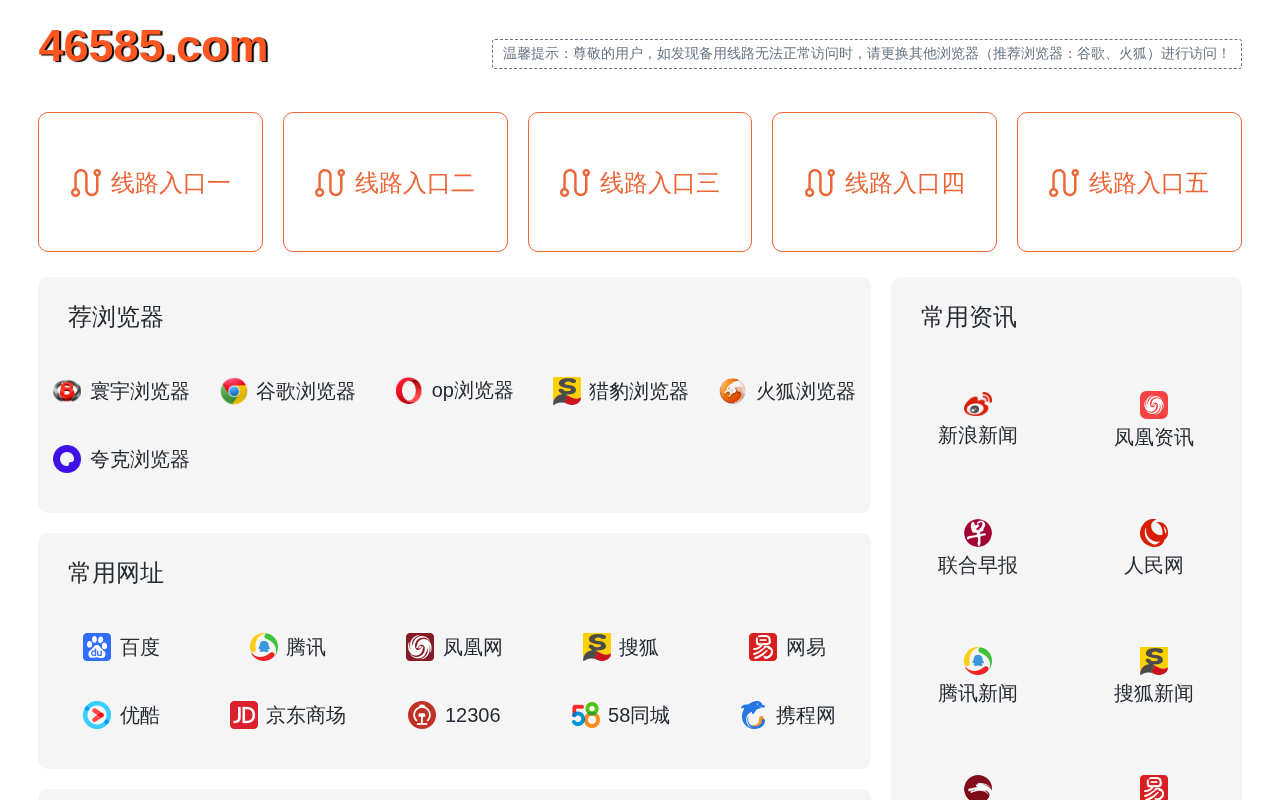The height and width of the screenshot is (800, 1280).
Task: Visit the 百度 text link
Action: tap(140, 647)
